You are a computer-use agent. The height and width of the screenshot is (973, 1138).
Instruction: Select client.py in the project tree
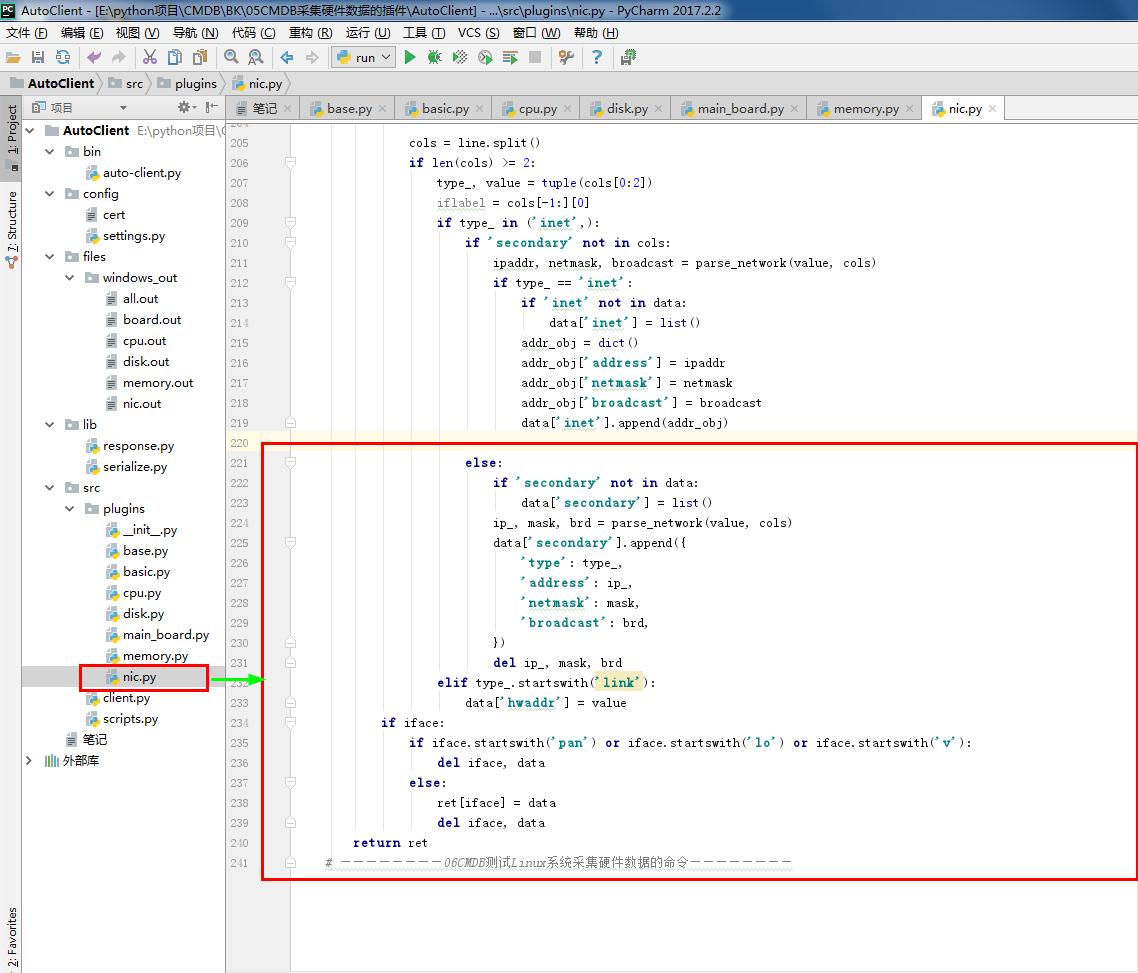pos(126,697)
